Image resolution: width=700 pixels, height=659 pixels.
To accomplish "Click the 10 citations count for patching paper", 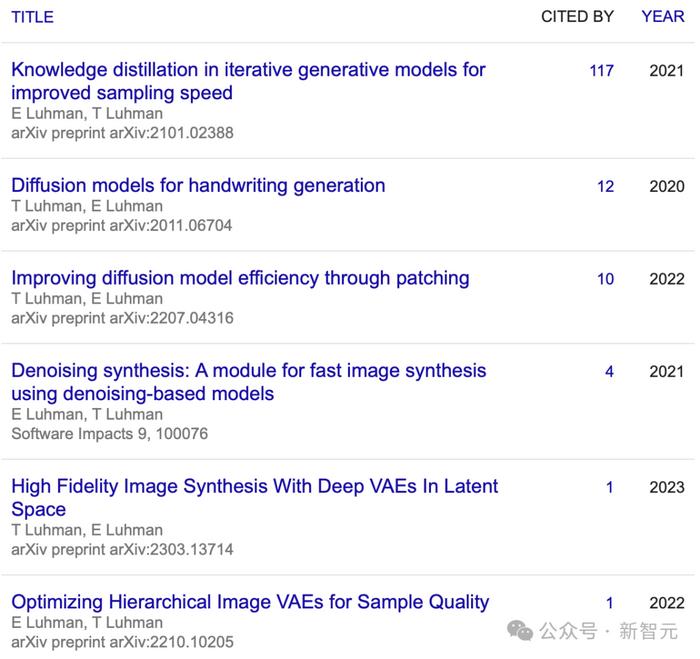I will (605, 279).
